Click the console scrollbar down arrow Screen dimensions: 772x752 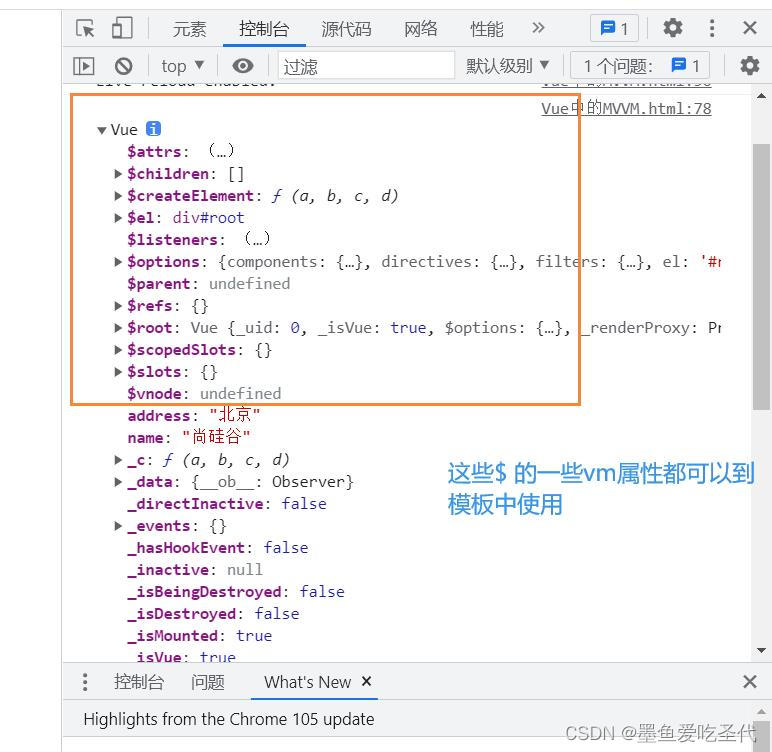(761, 651)
